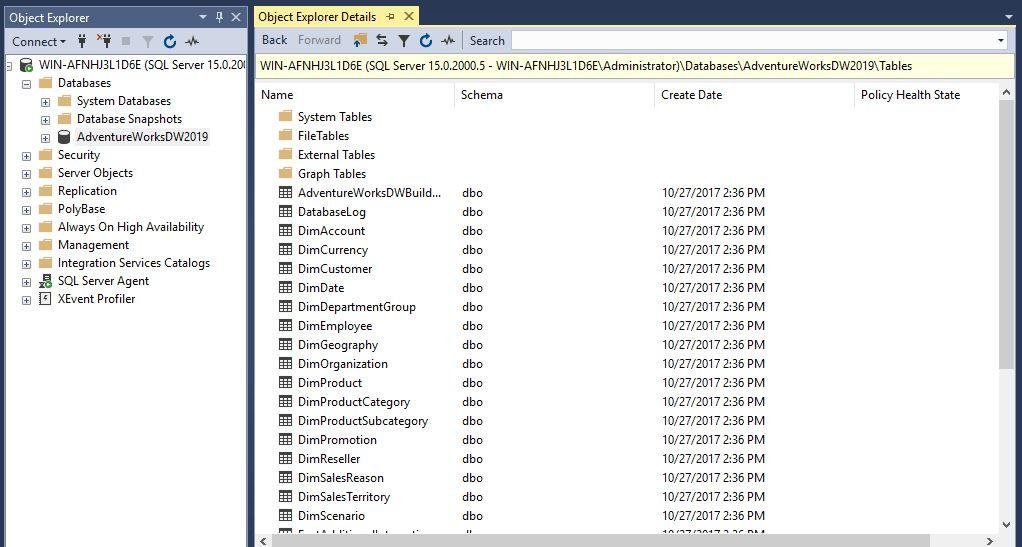Open the Search box dropdown arrow
This screenshot has width=1022, height=547.
tap(1001, 40)
